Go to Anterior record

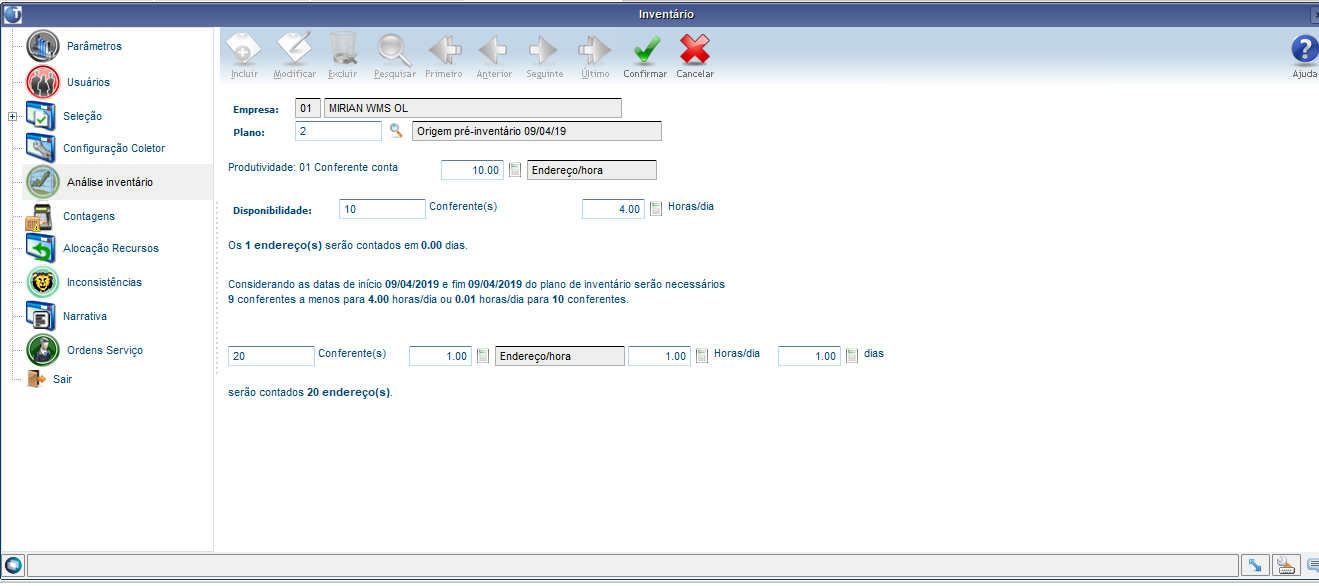point(494,55)
